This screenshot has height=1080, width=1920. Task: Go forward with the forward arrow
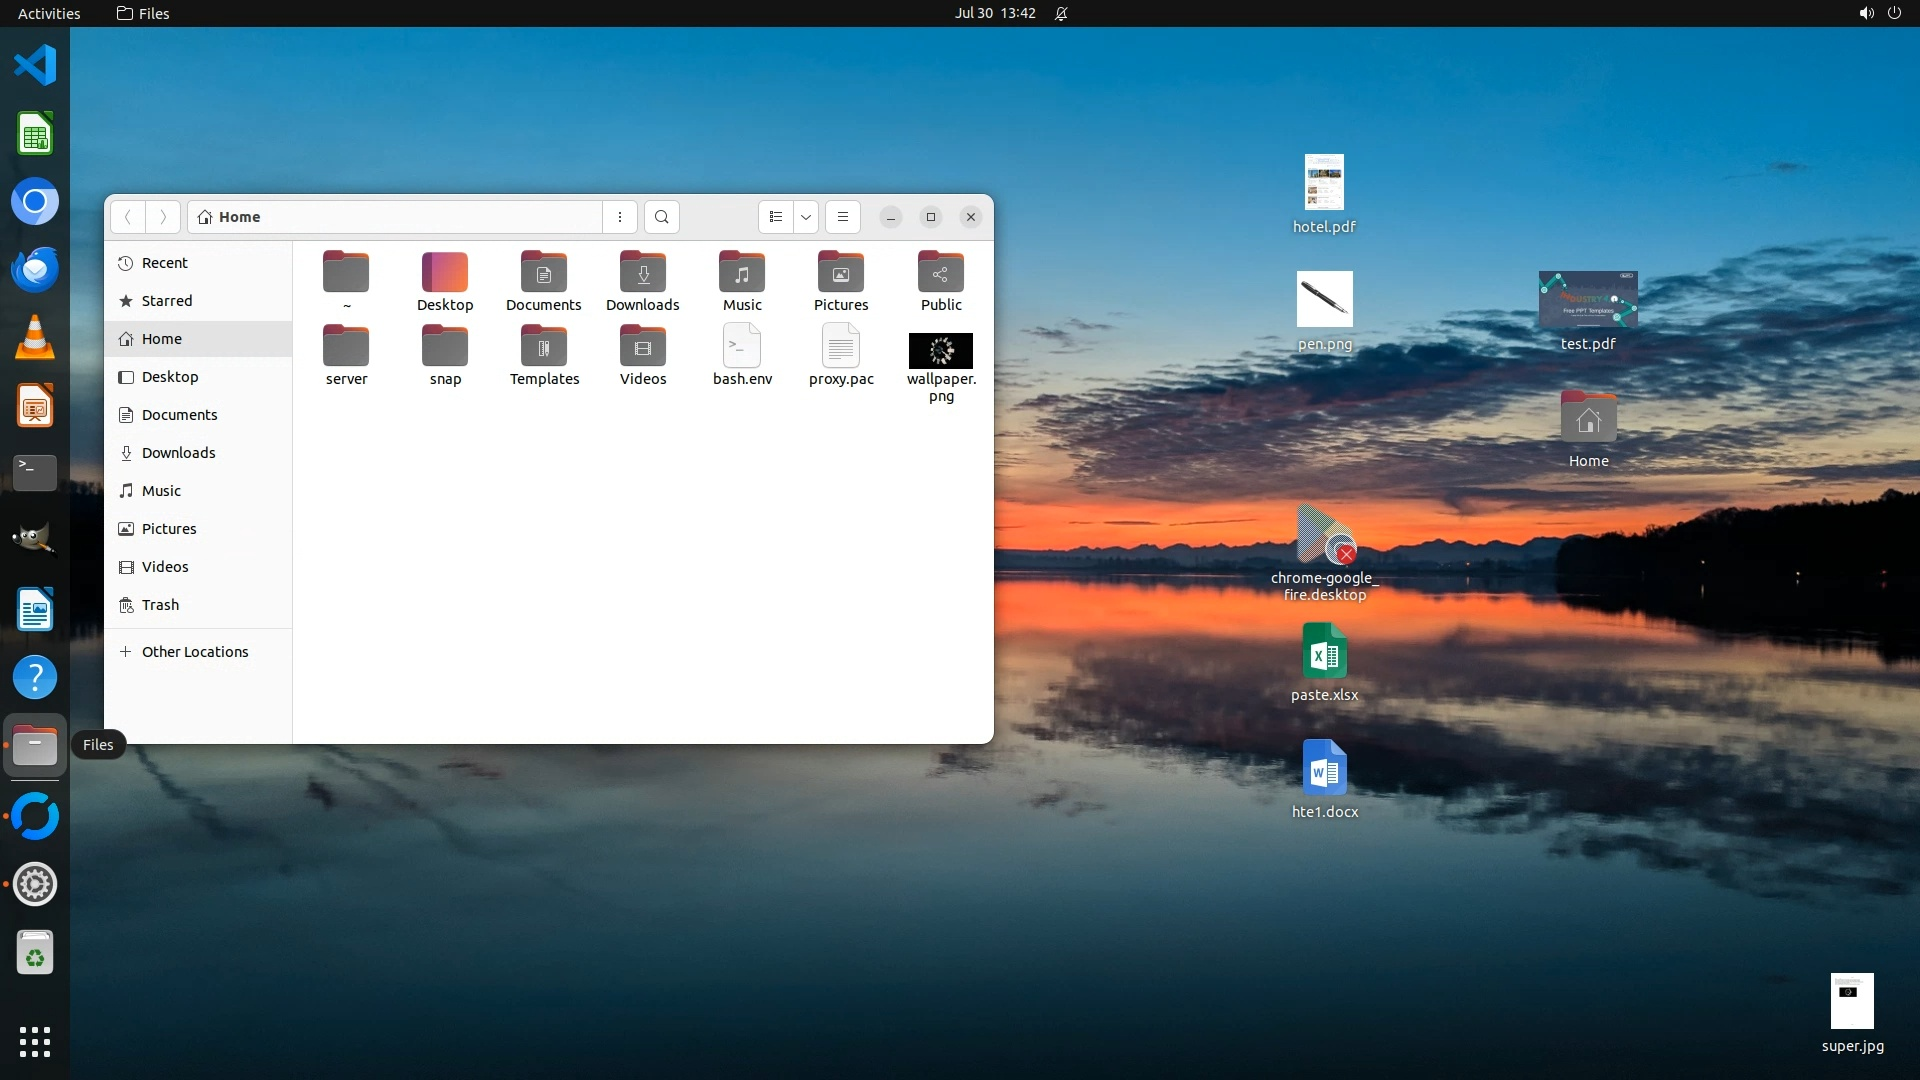(x=163, y=217)
